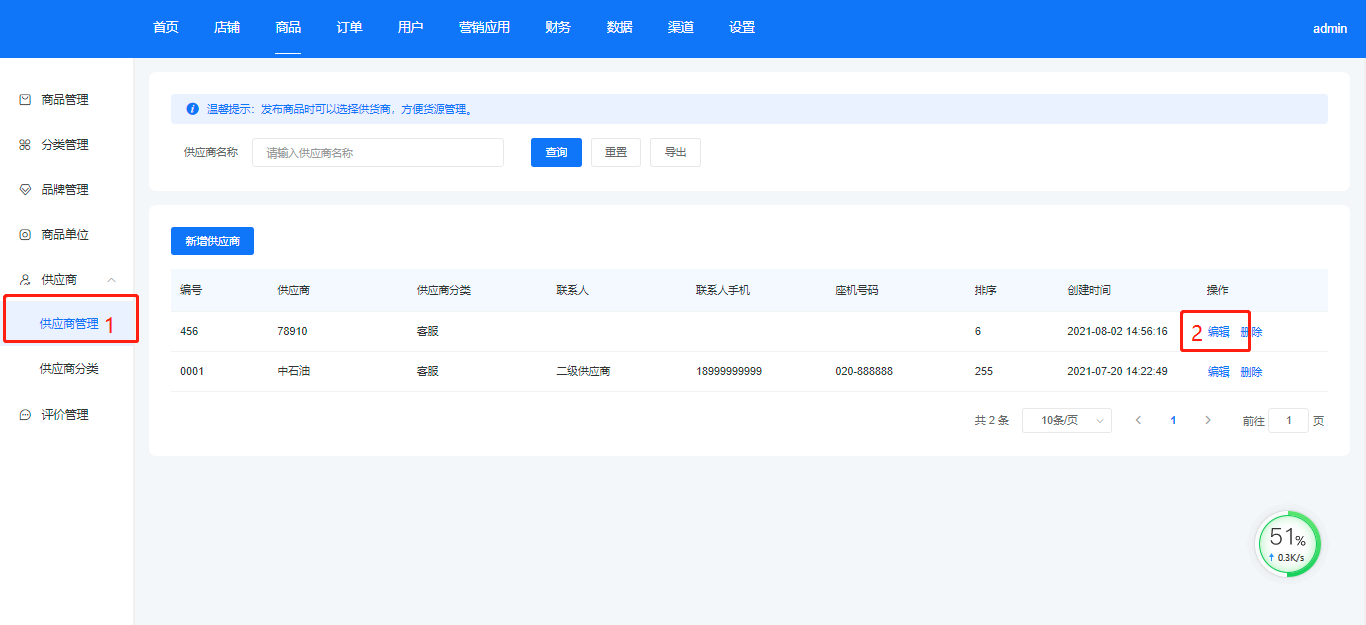Viewport: 1366px width, 625px height.
Task: Click 删除 link for 中石油 row
Action: click(1251, 372)
